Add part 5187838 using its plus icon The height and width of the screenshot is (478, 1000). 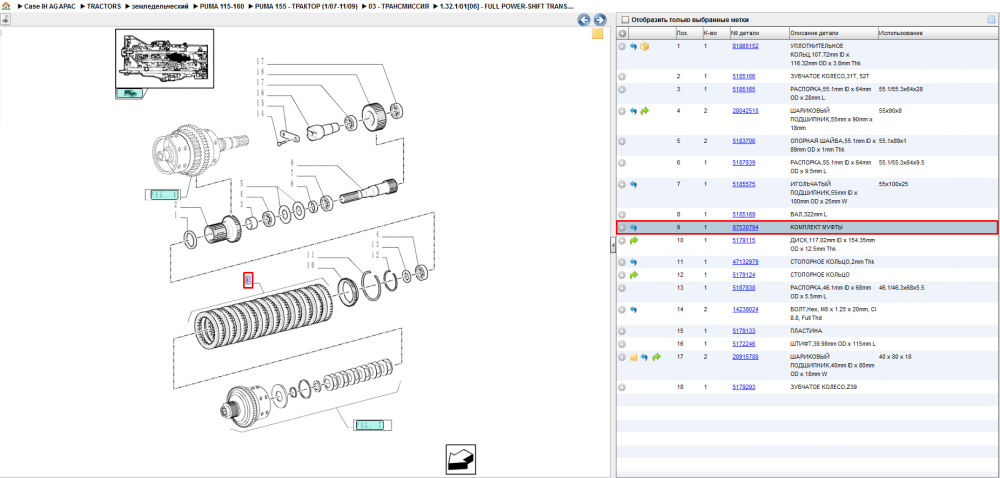622,287
